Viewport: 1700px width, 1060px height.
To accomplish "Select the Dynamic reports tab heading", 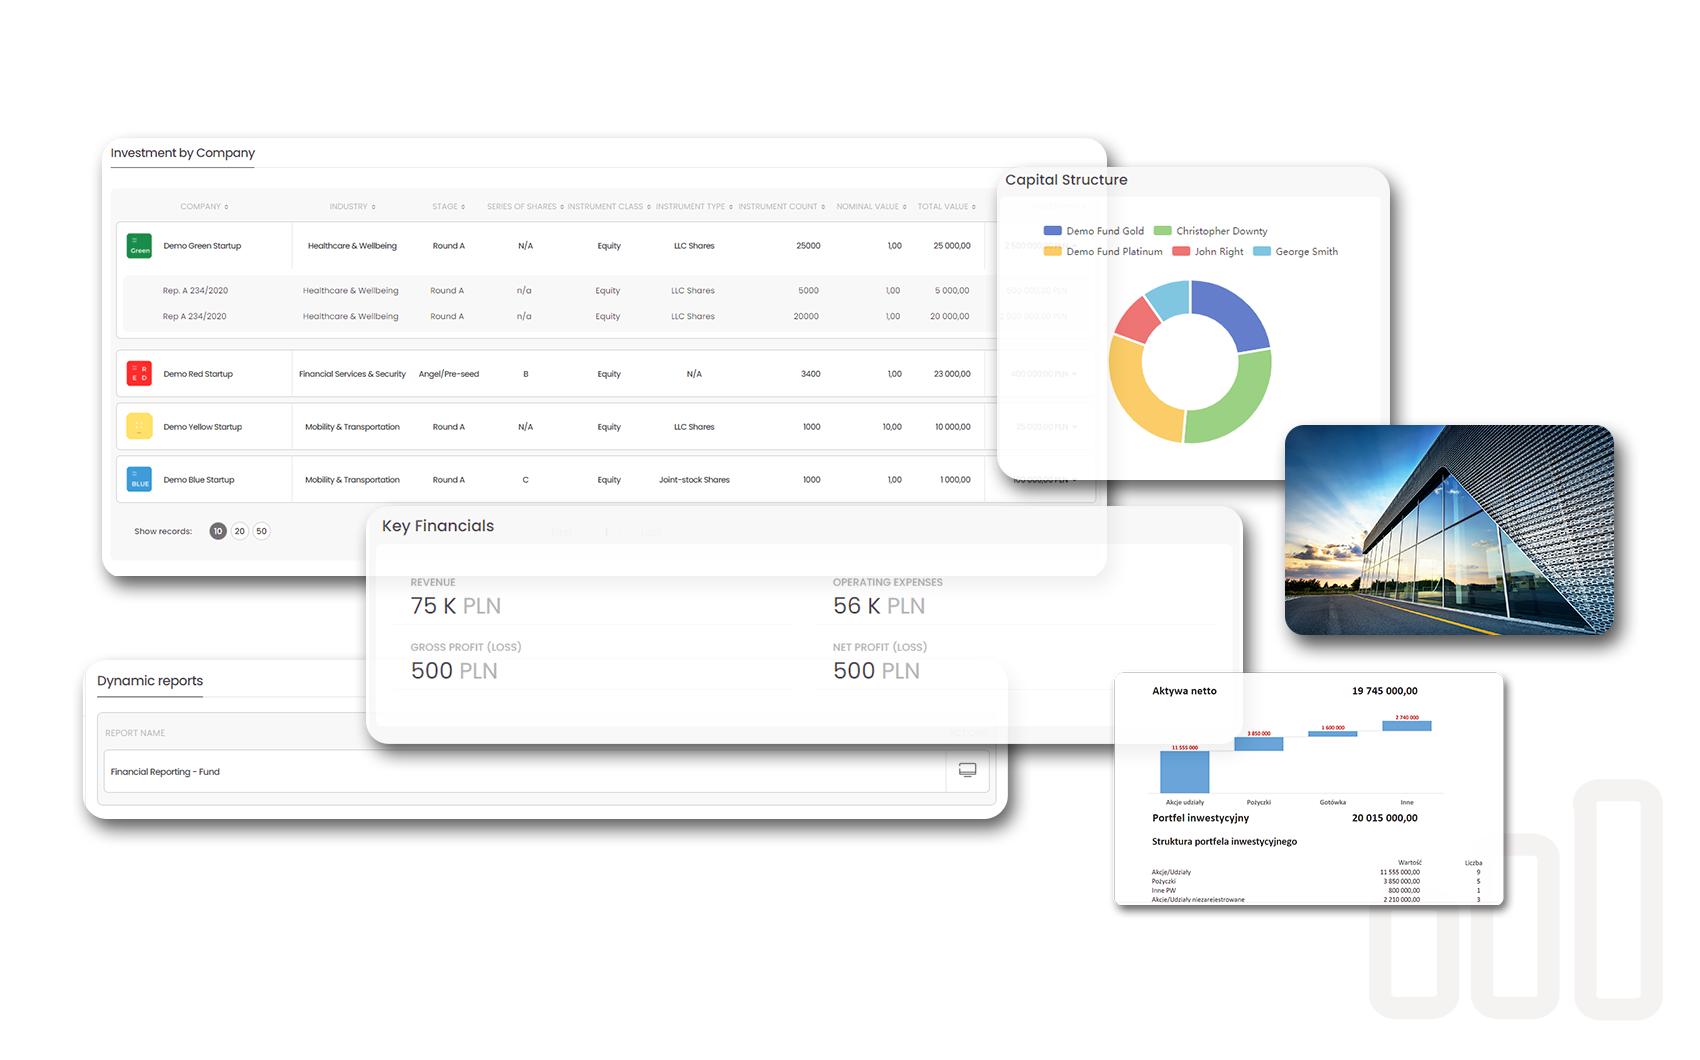I will pos(150,681).
